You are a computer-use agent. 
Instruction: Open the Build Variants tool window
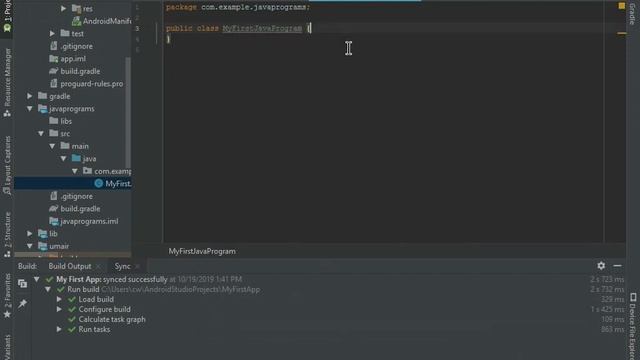(7, 347)
